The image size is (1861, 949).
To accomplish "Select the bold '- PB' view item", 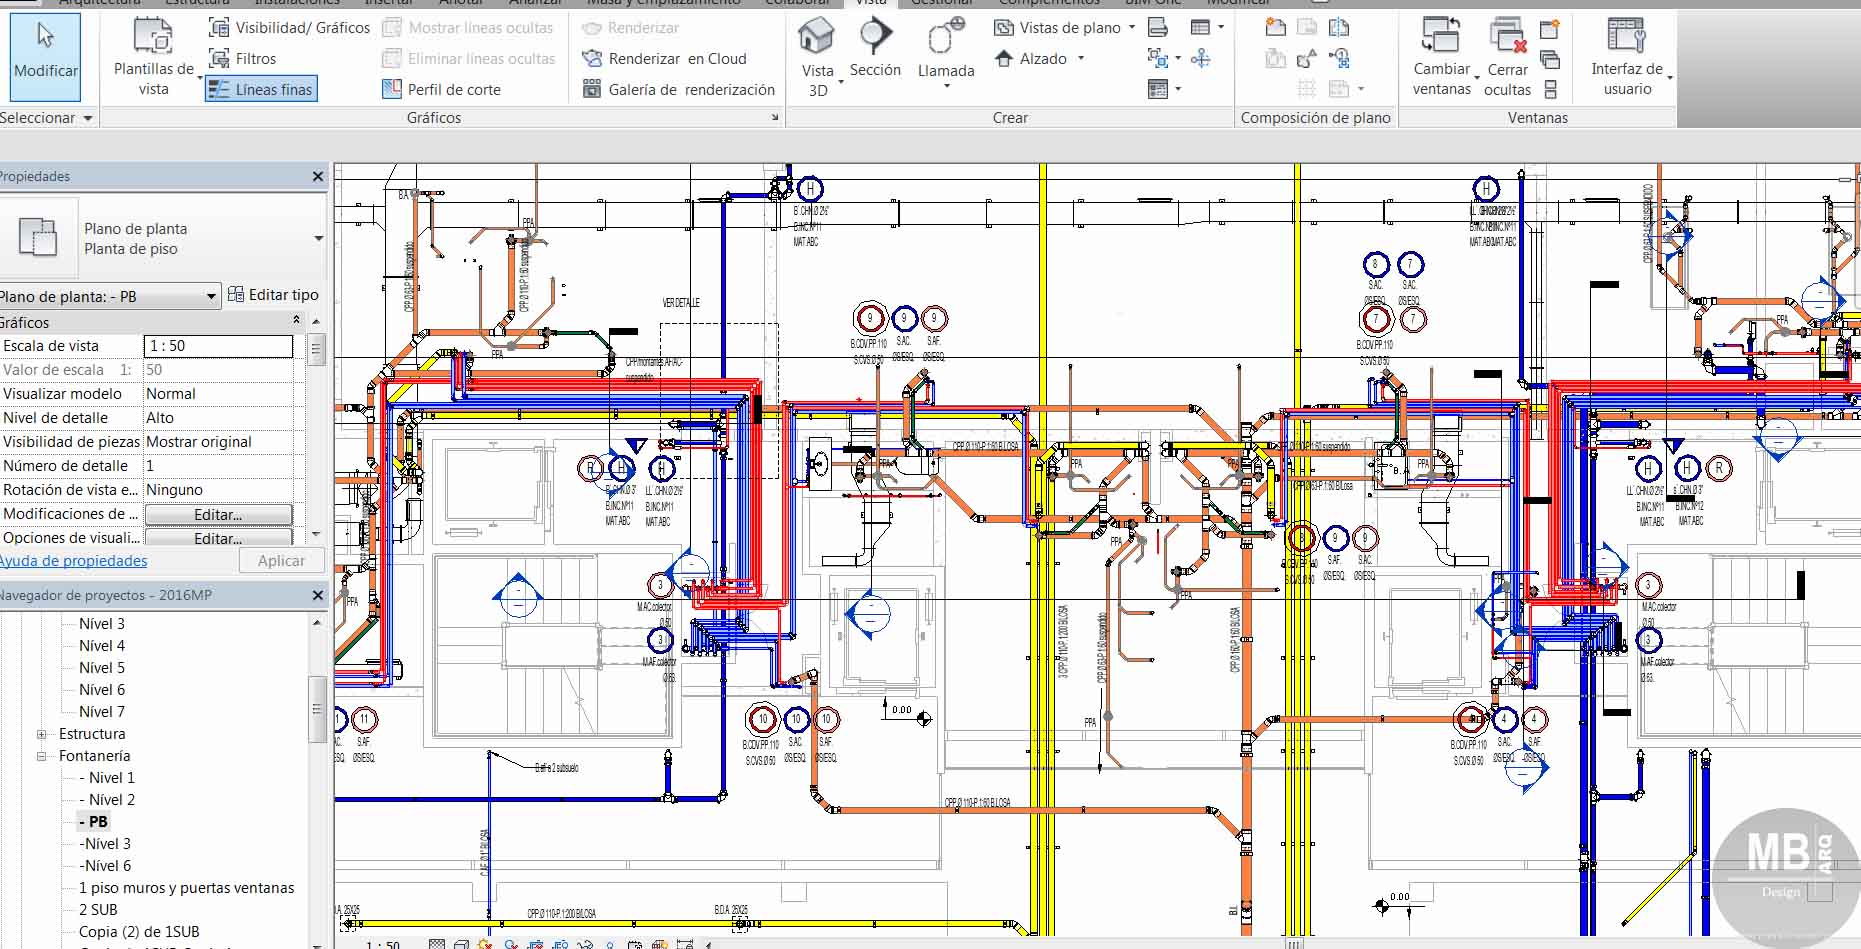I will (93, 822).
